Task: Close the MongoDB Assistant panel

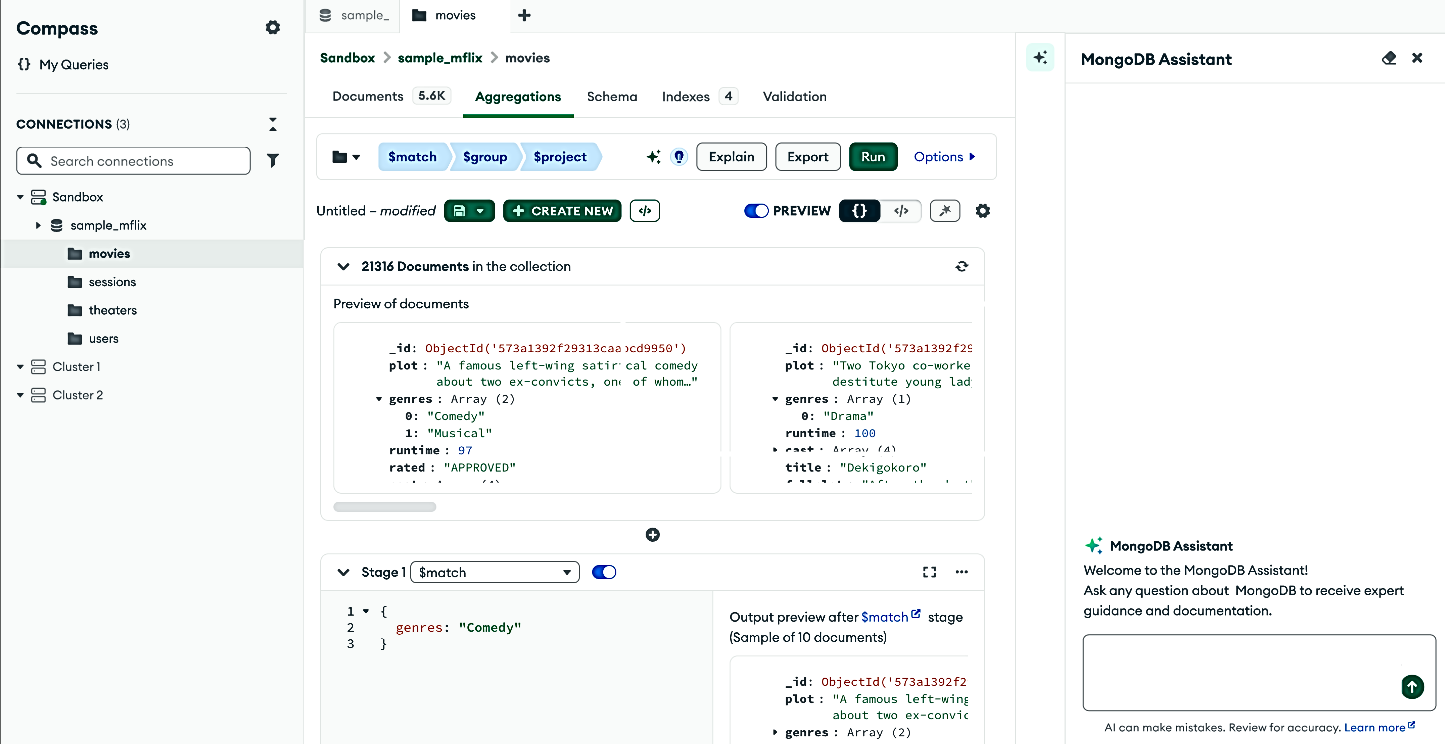Action: 1417,58
